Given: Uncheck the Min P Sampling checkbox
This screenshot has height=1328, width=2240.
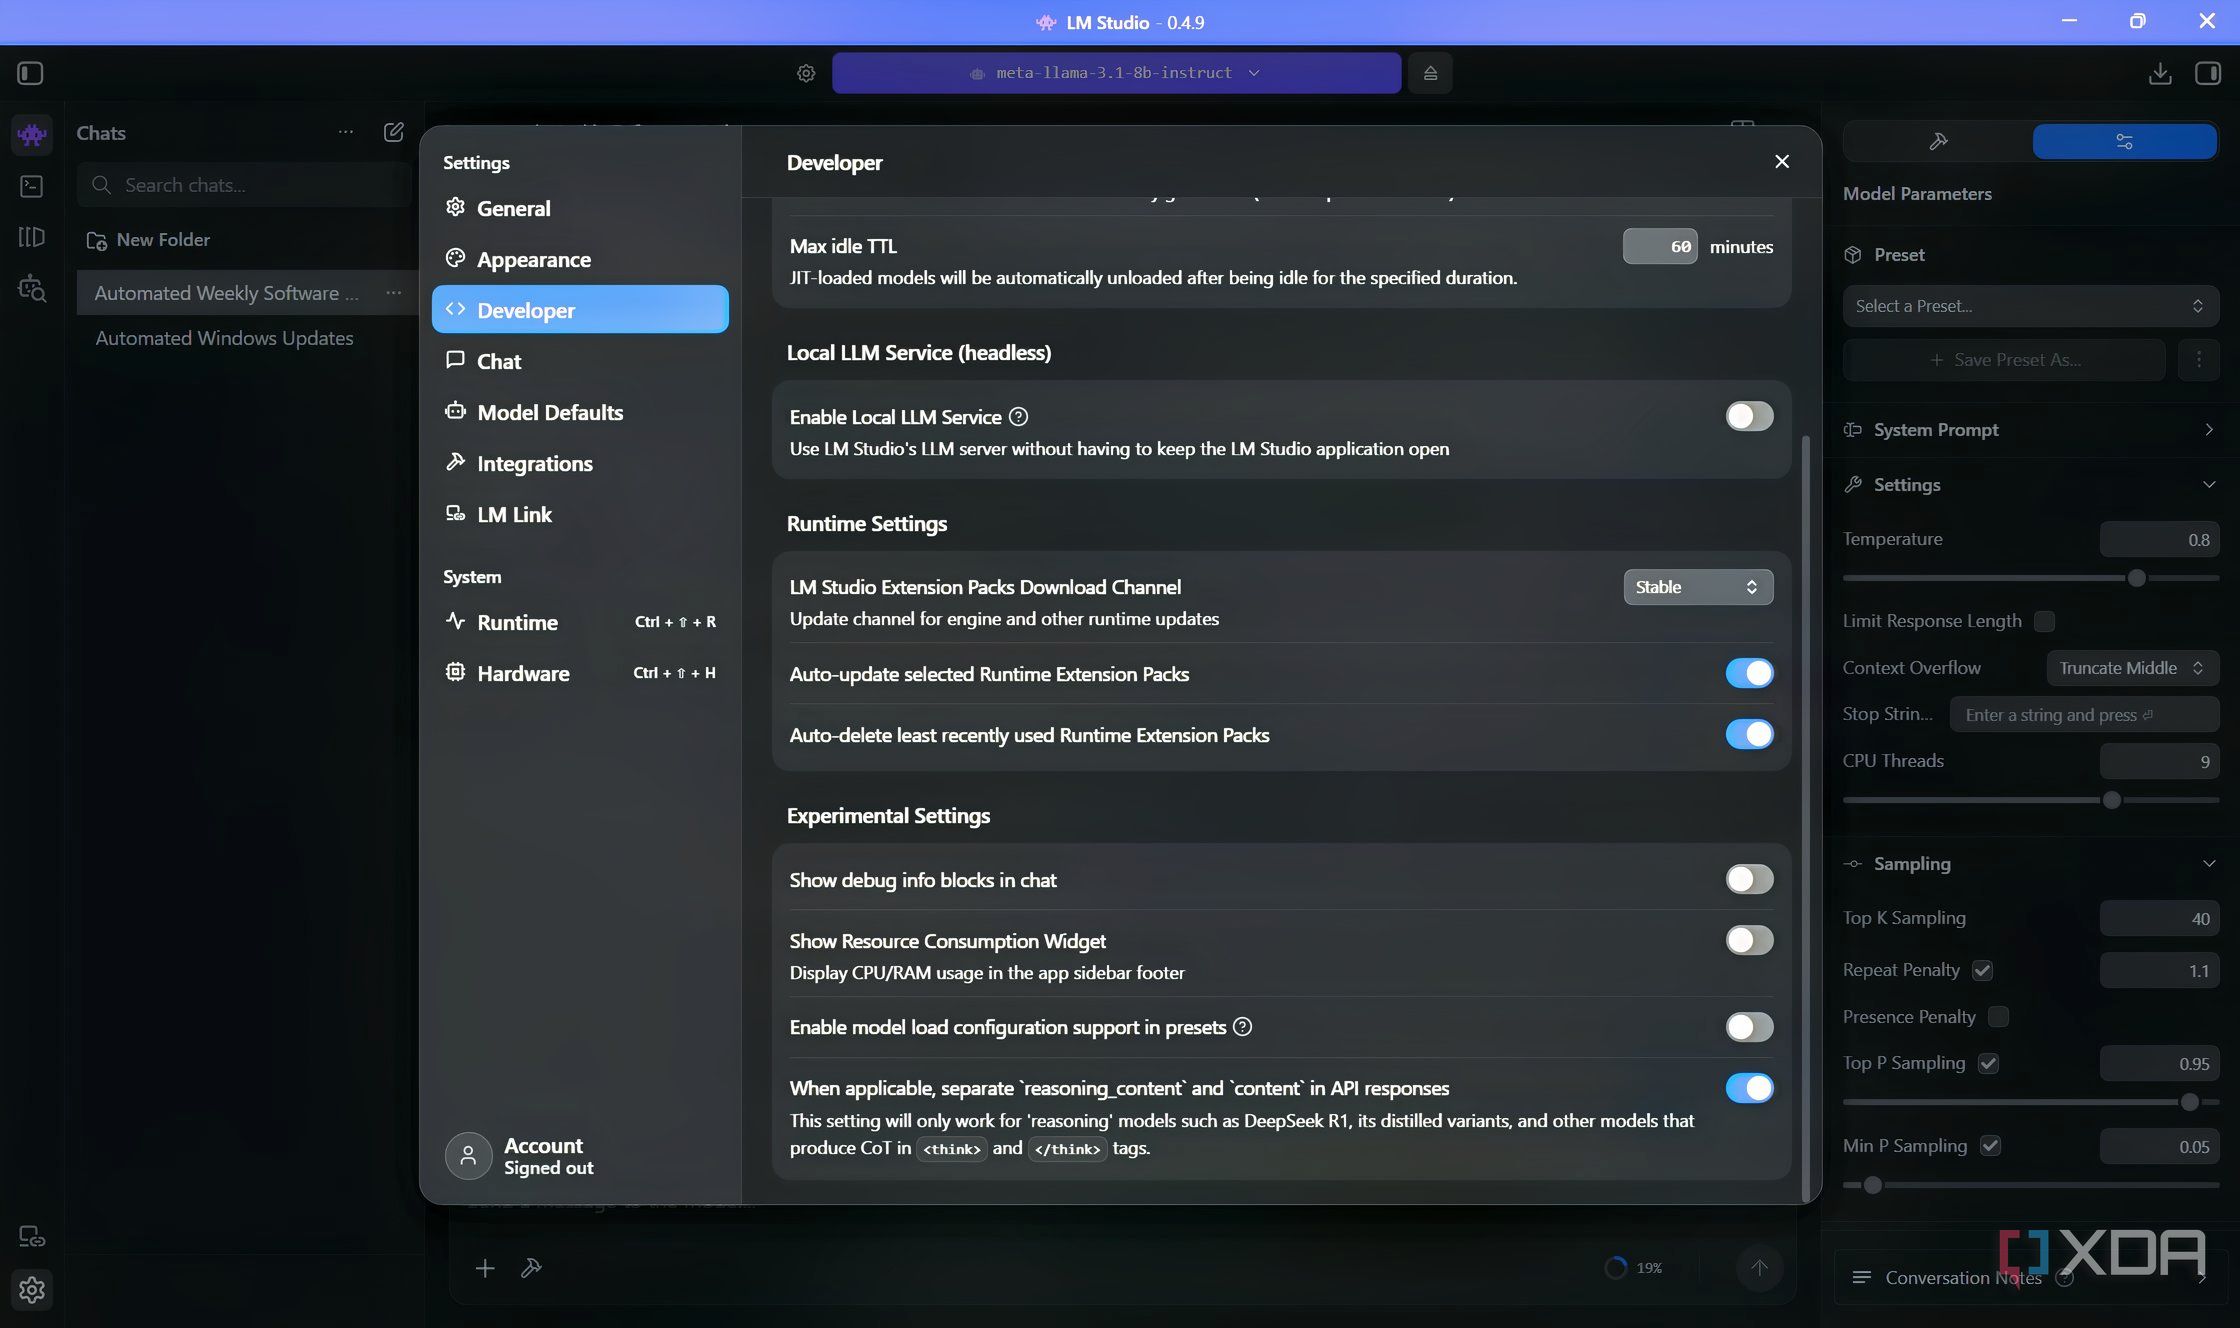Looking at the screenshot, I should coord(1990,1146).
